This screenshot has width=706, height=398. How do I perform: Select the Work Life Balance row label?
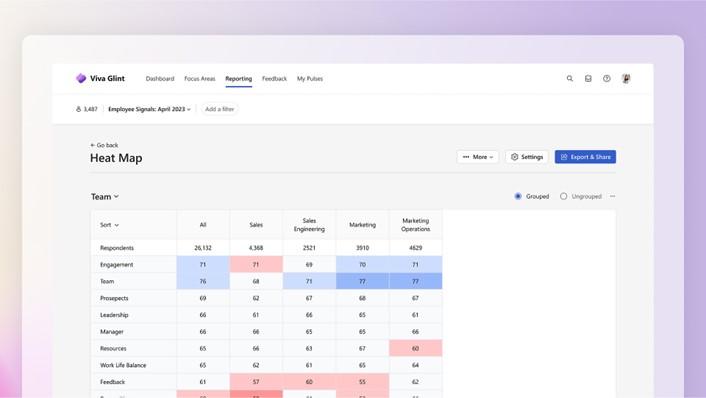(x=123, y=365)
